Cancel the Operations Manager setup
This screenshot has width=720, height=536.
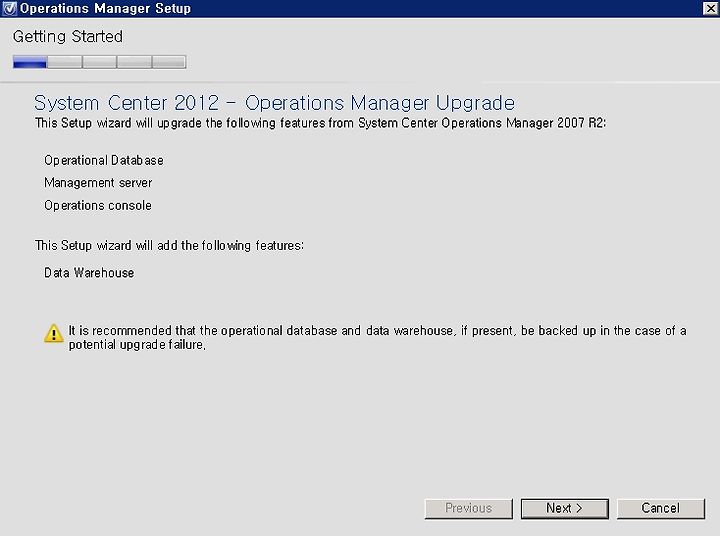(x=661, y=508)
